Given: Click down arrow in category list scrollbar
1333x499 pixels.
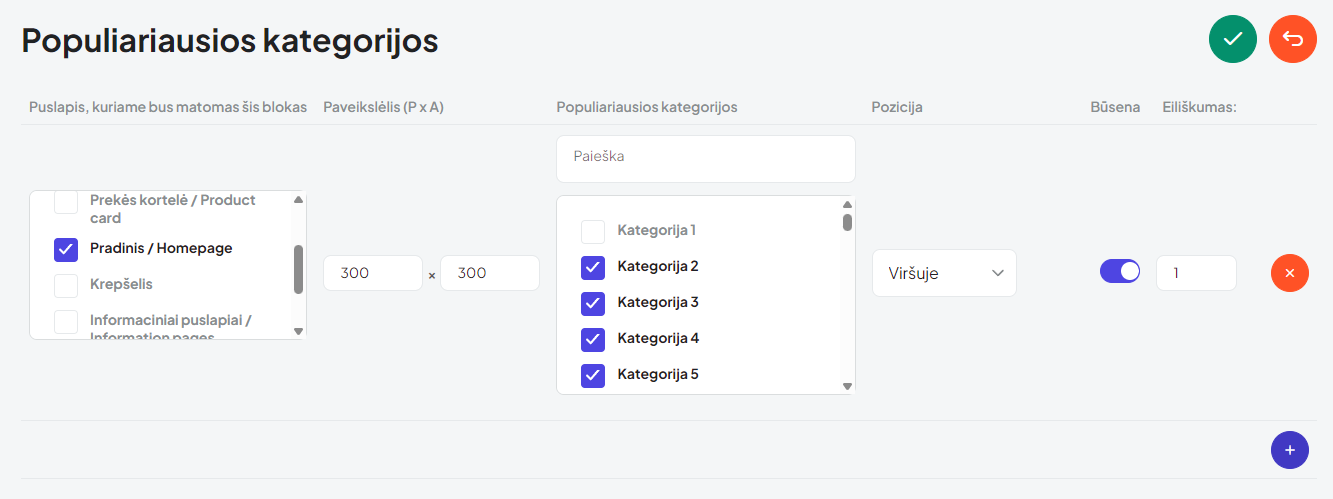Looking at the screenshot, I should [x=847, y=386].
